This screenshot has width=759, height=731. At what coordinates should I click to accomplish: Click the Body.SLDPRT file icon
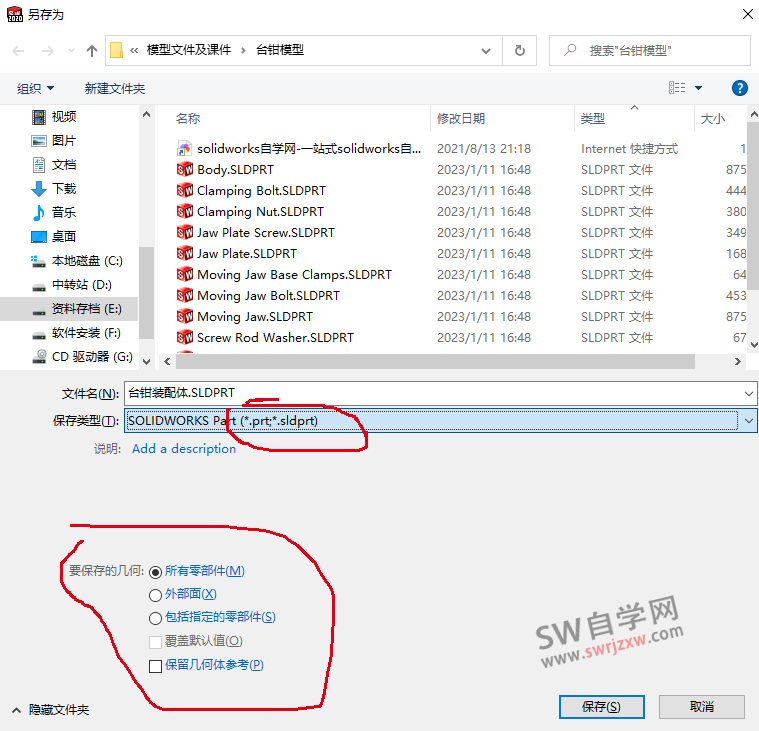185,170
